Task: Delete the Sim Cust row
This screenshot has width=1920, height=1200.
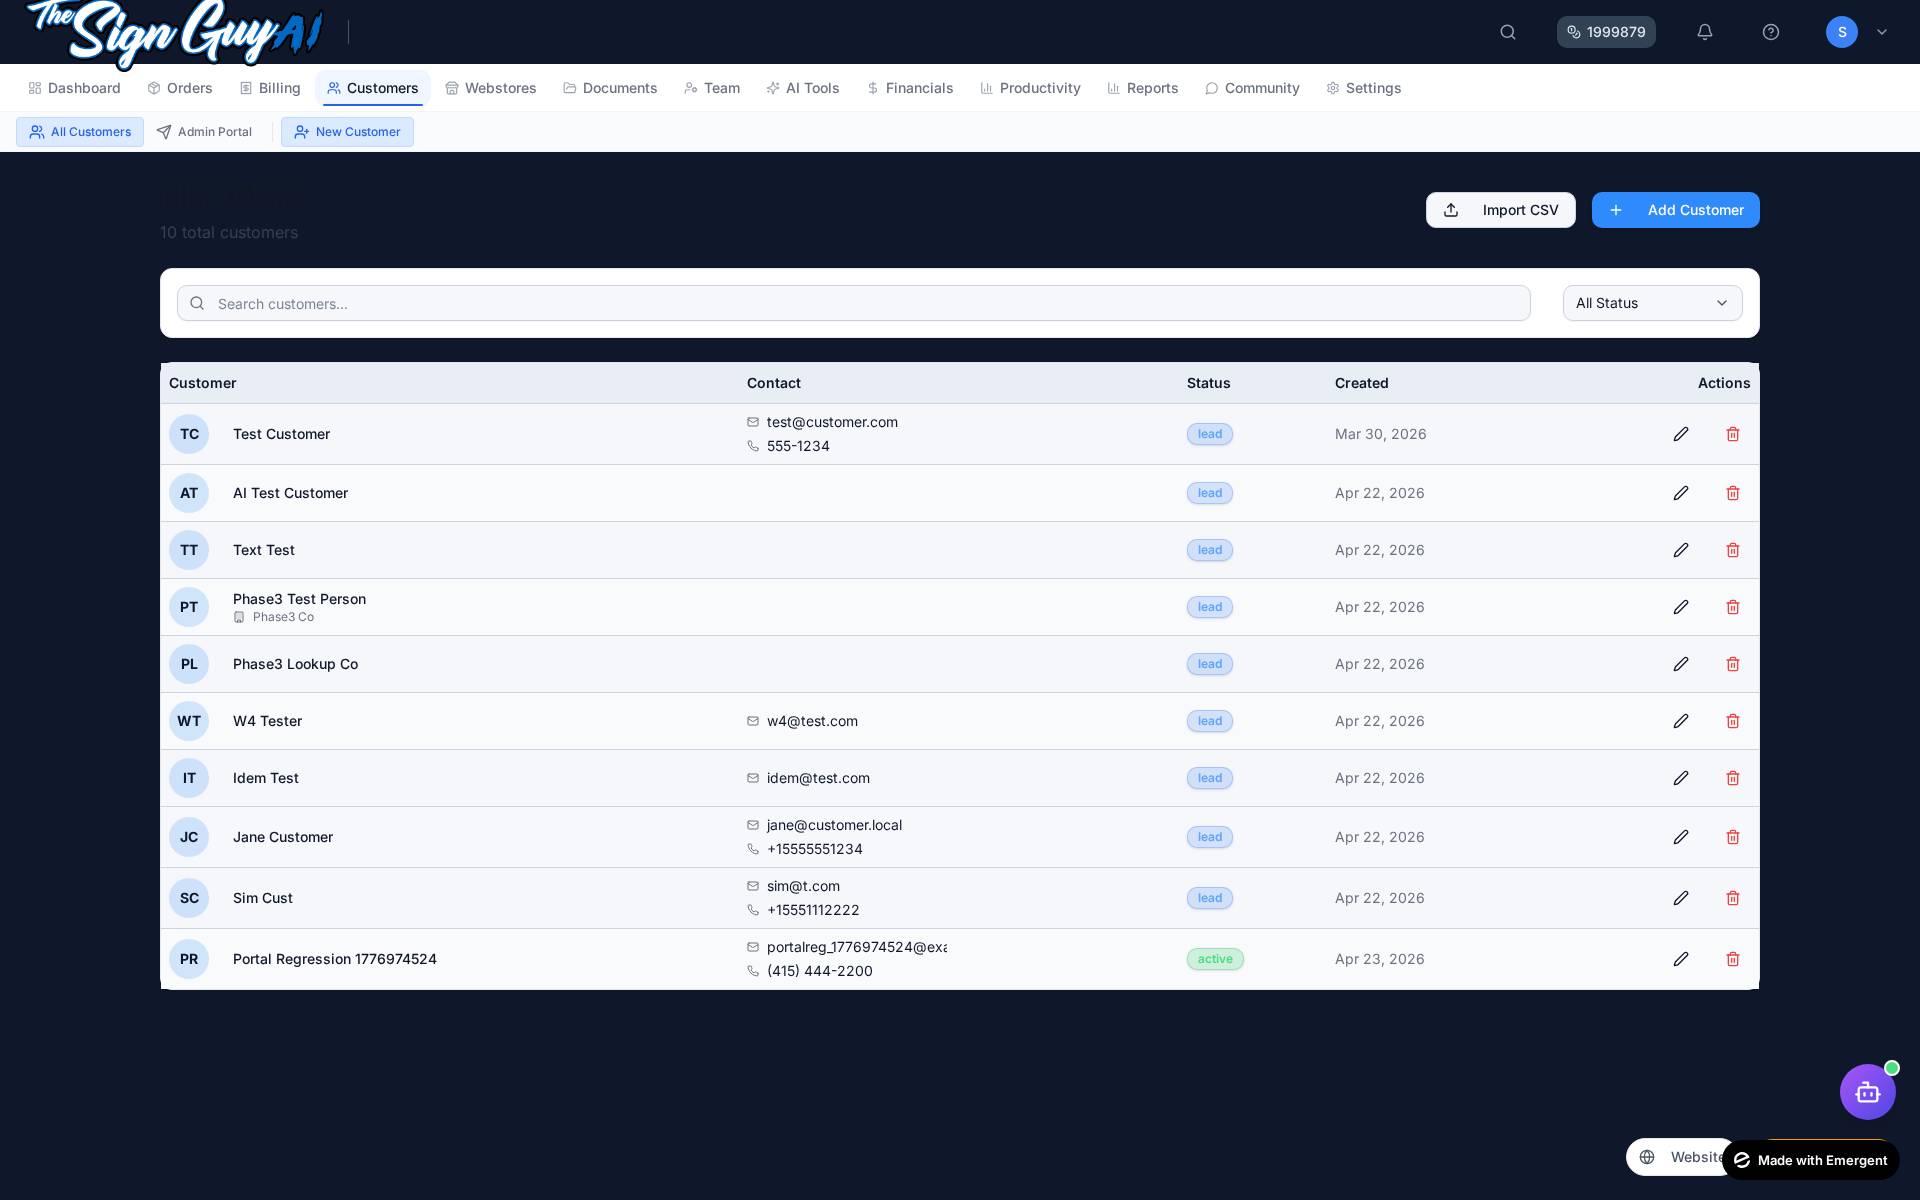Action: (1733, 898)
